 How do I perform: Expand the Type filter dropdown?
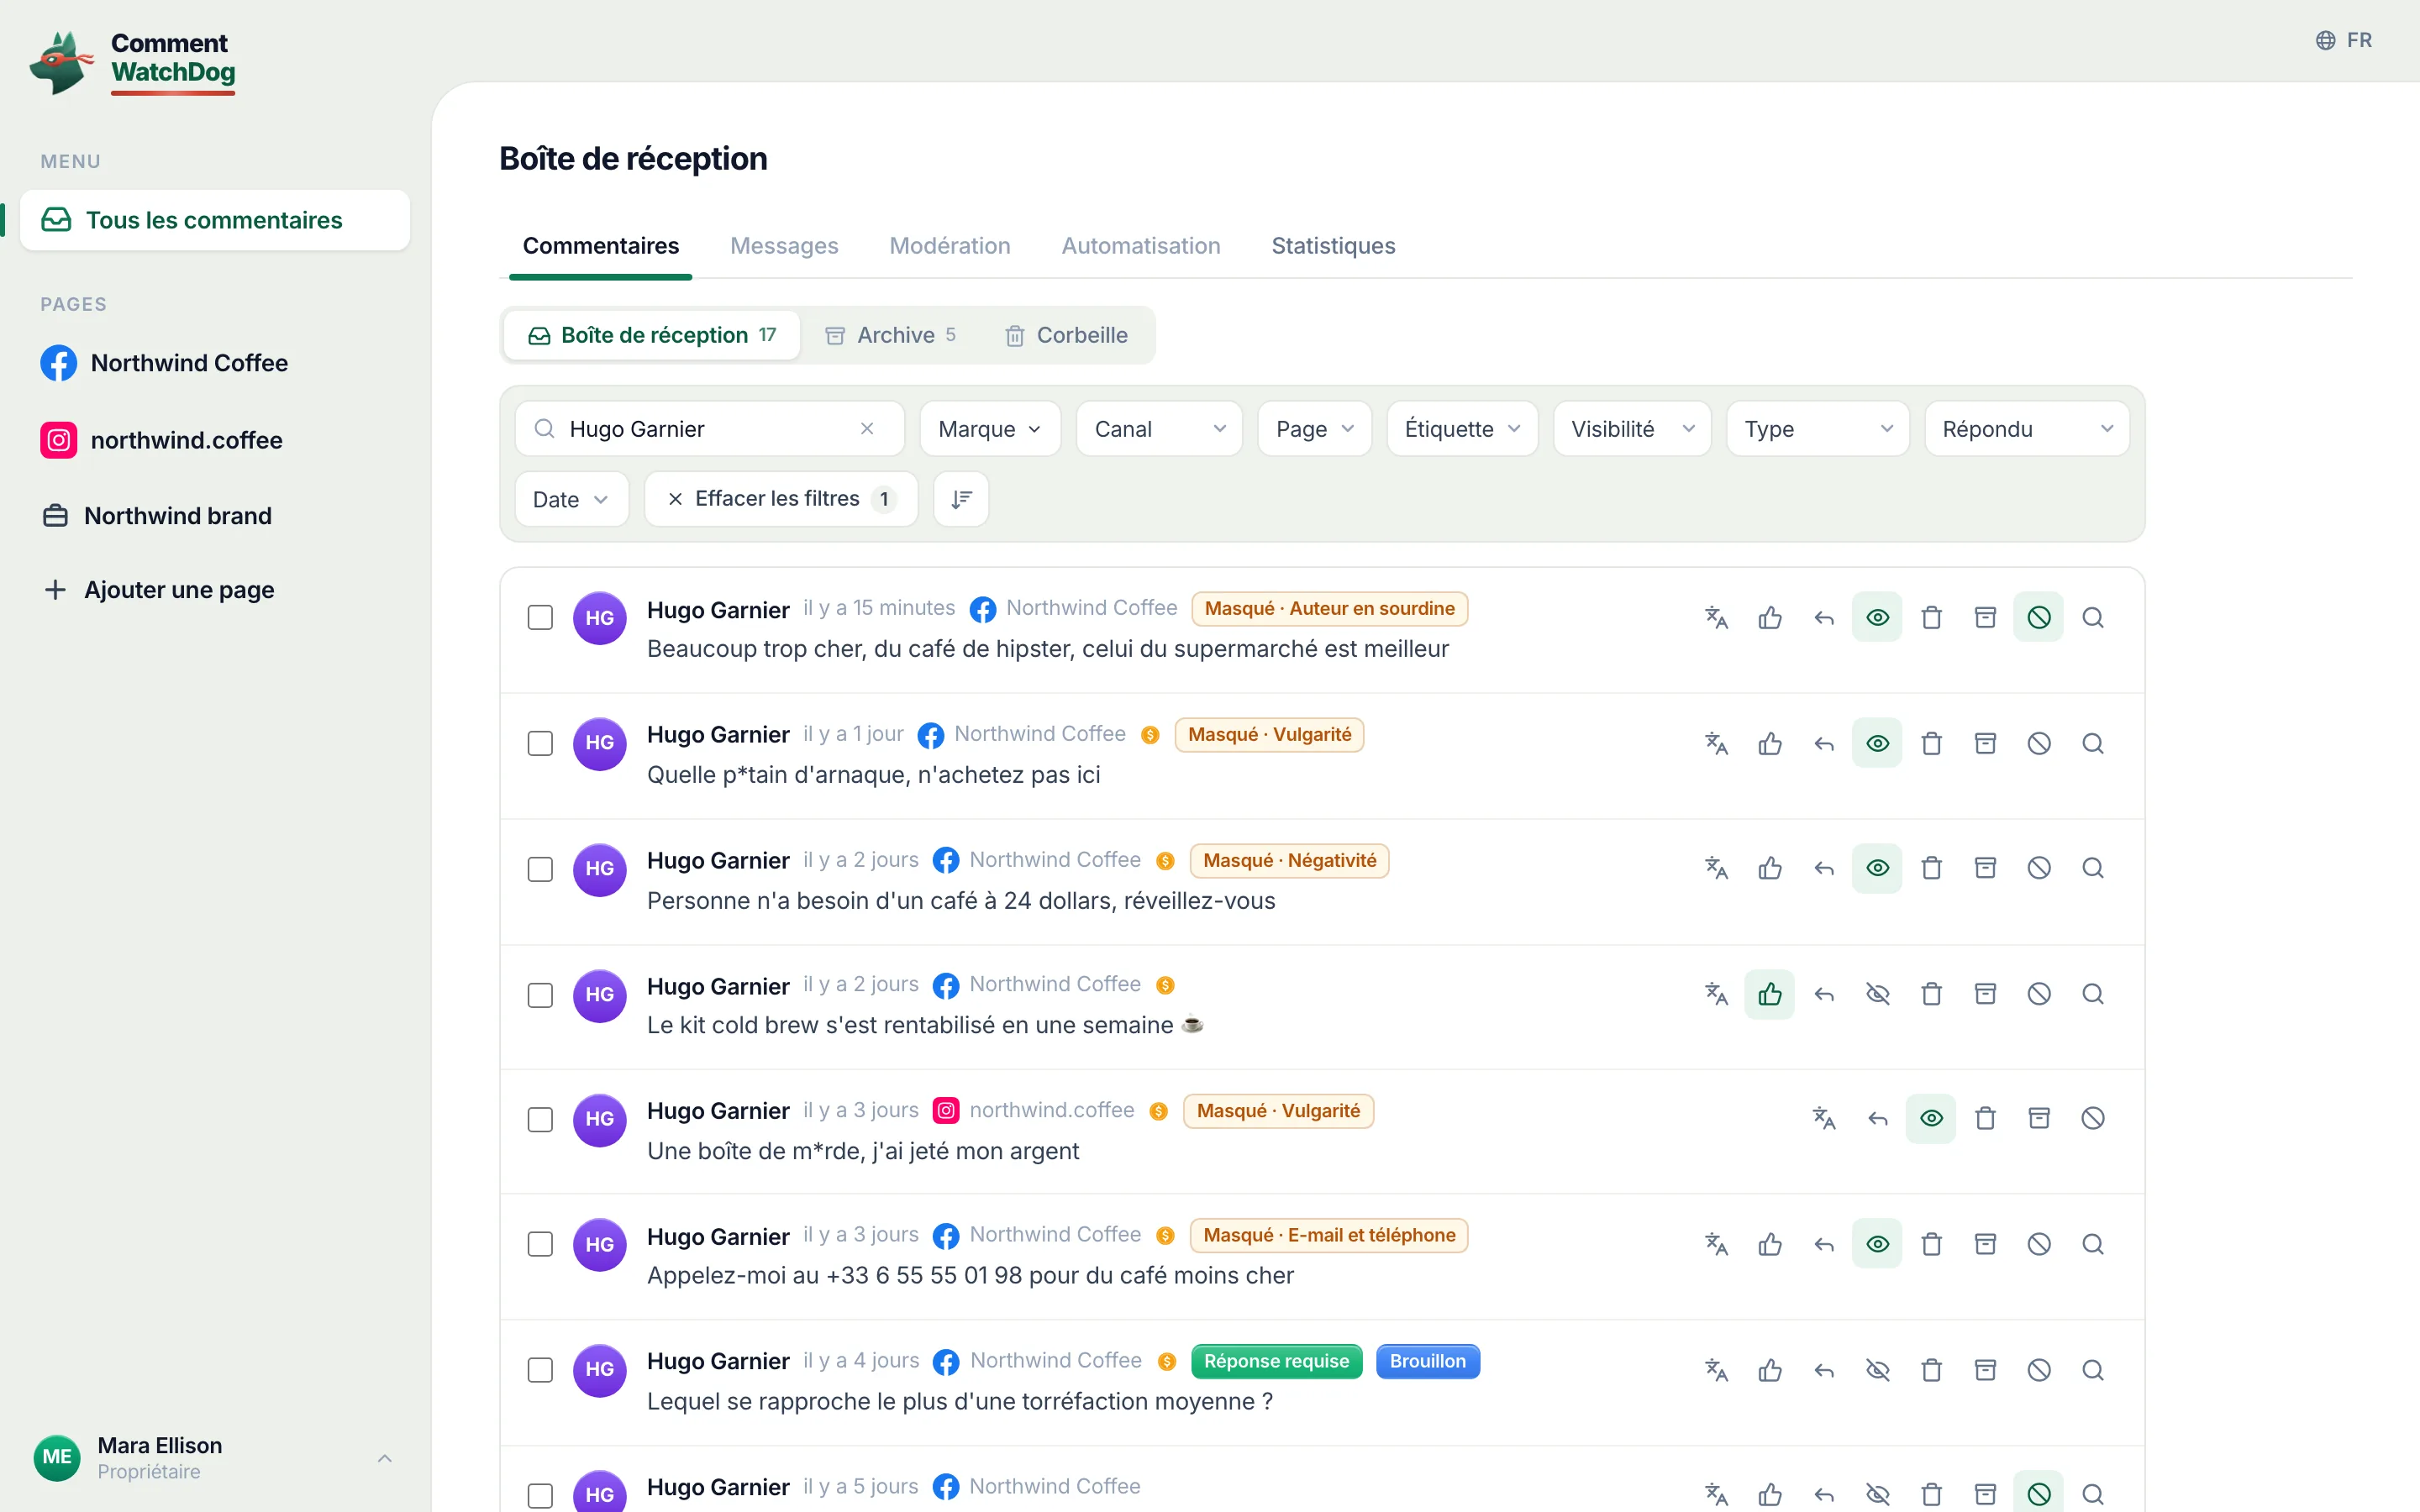click(1818, 429)
